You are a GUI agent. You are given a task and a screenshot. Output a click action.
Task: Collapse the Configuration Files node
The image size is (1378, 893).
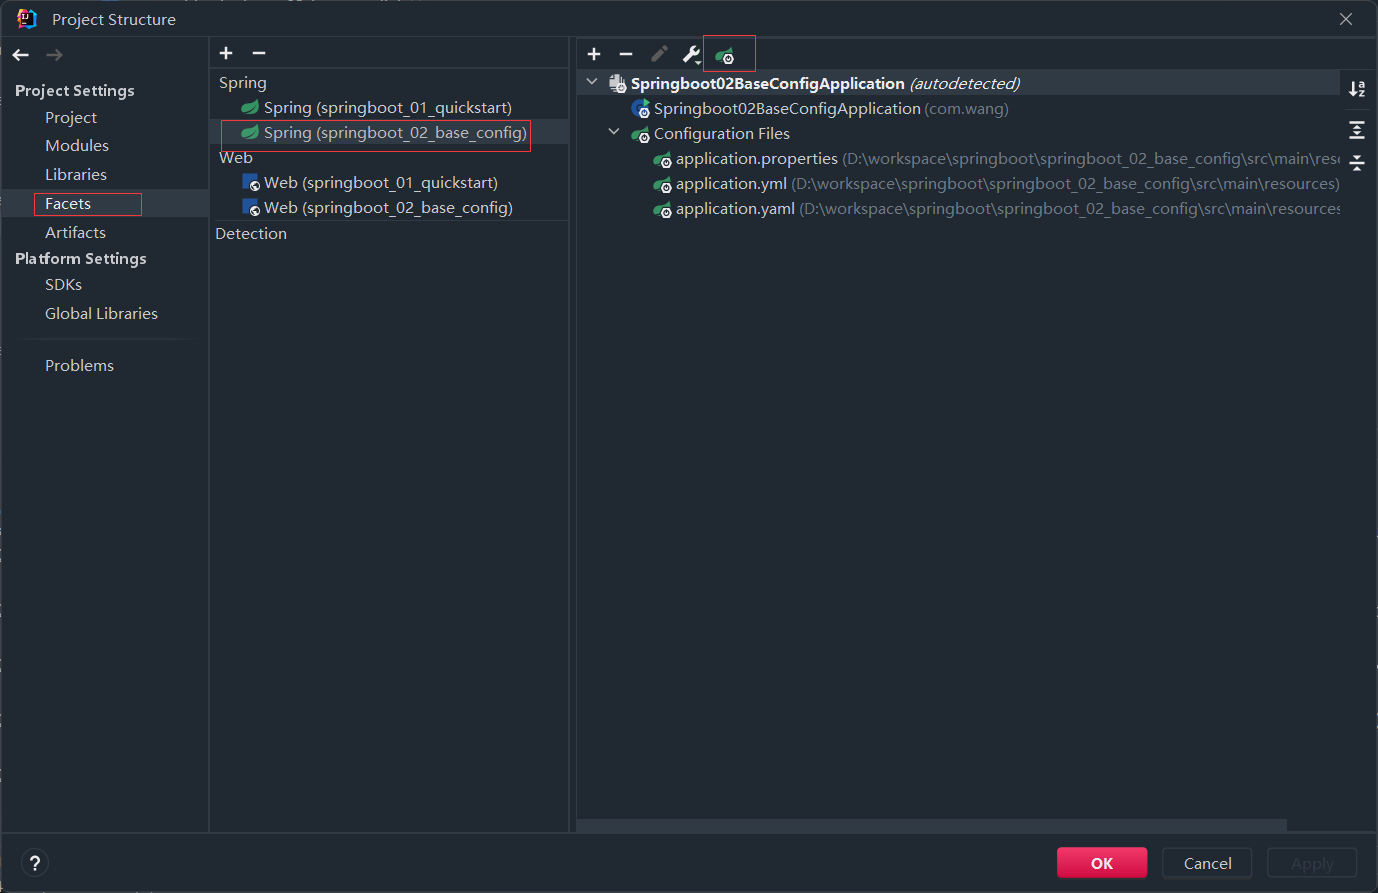pyautogui.click(x=614, y=133)
